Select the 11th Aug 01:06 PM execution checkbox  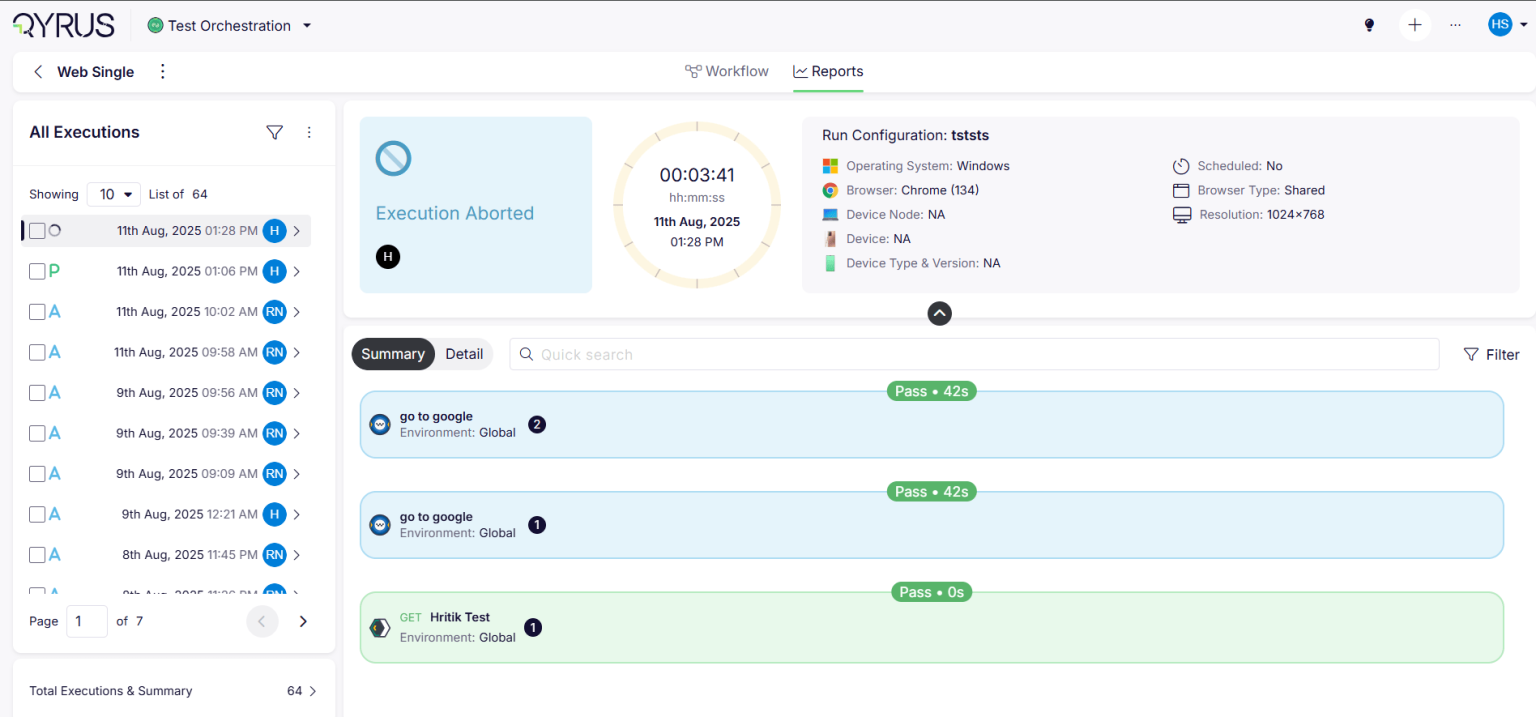click(x=37, y=271)
